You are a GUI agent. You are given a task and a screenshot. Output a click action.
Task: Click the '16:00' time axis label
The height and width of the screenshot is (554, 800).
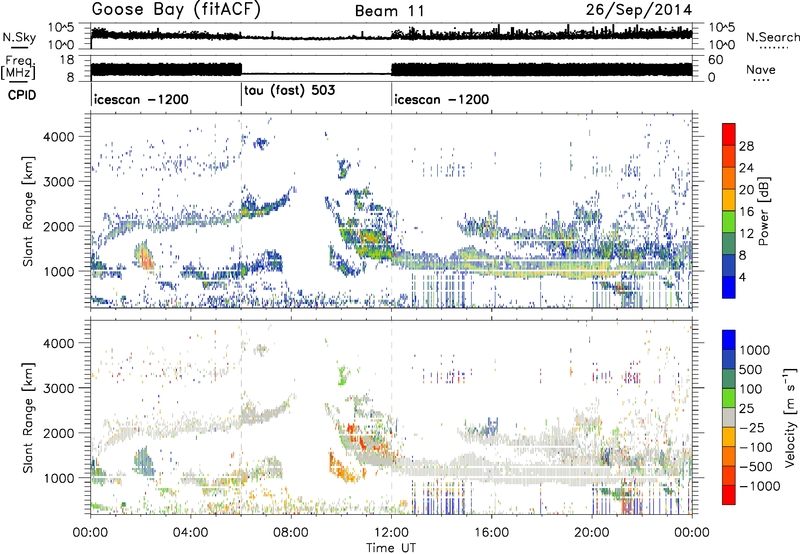491,533
